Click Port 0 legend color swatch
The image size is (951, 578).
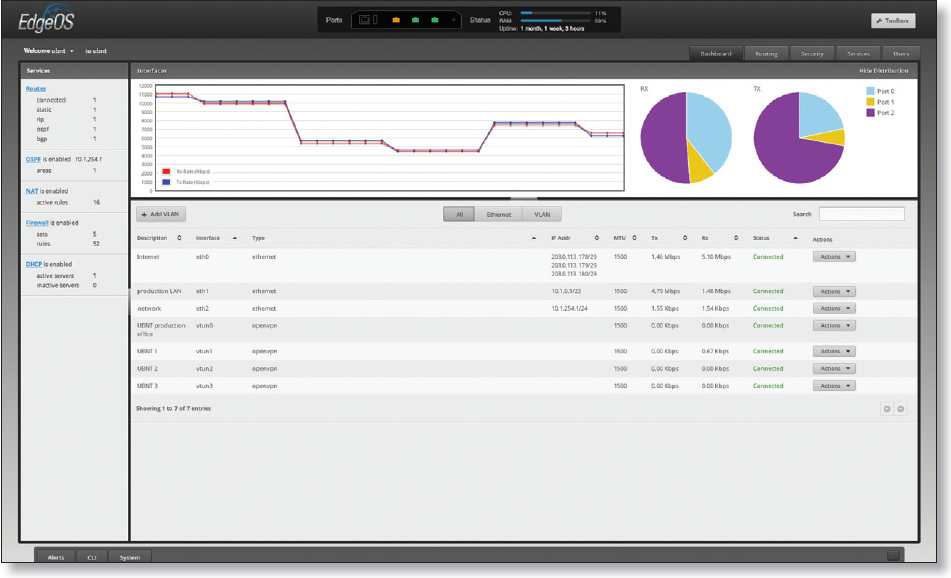pos(870,91)
